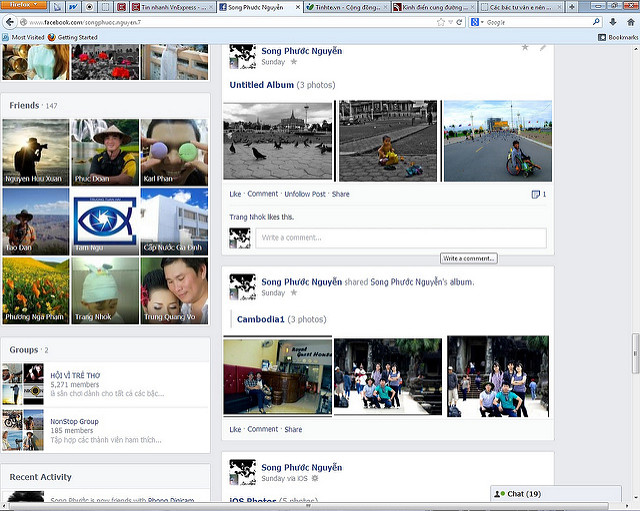Switch to the Các bác tư vấn tab

(x=520, y=7)
